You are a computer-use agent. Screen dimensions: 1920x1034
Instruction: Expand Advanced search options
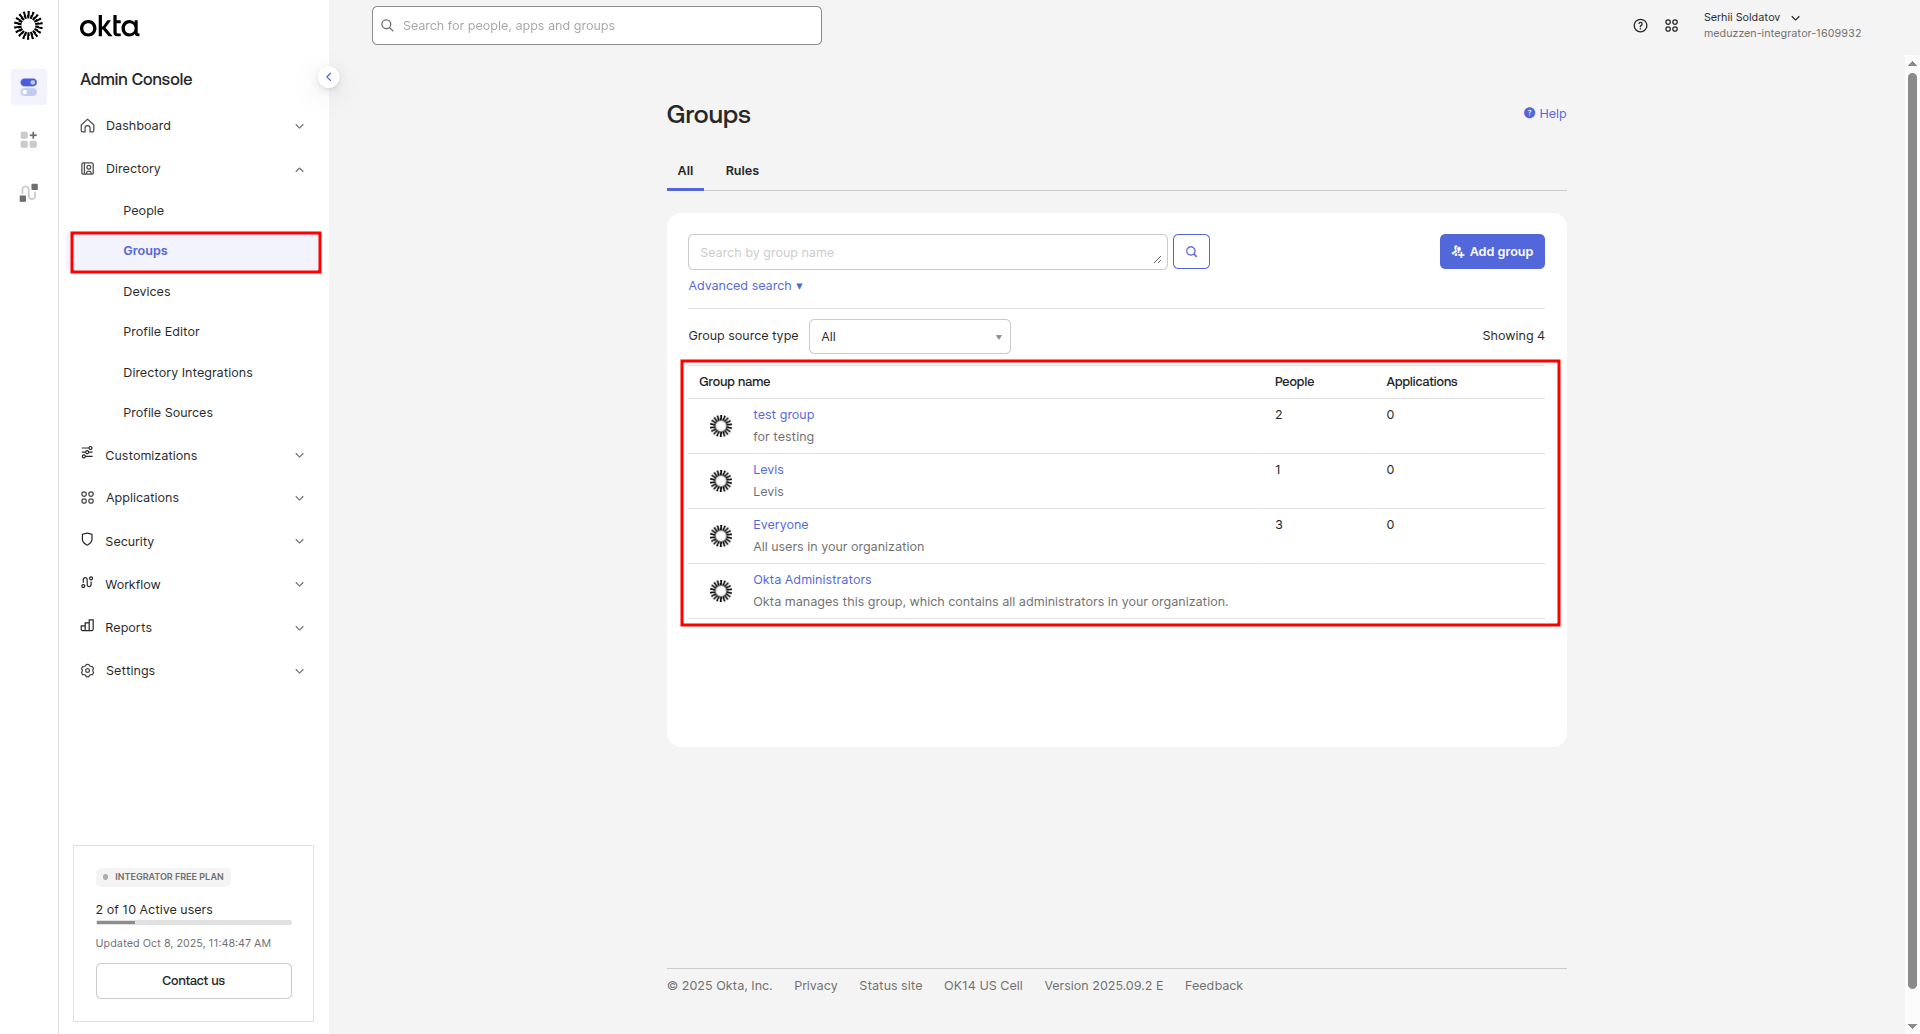pyautogui.click(x=745, y=286)
